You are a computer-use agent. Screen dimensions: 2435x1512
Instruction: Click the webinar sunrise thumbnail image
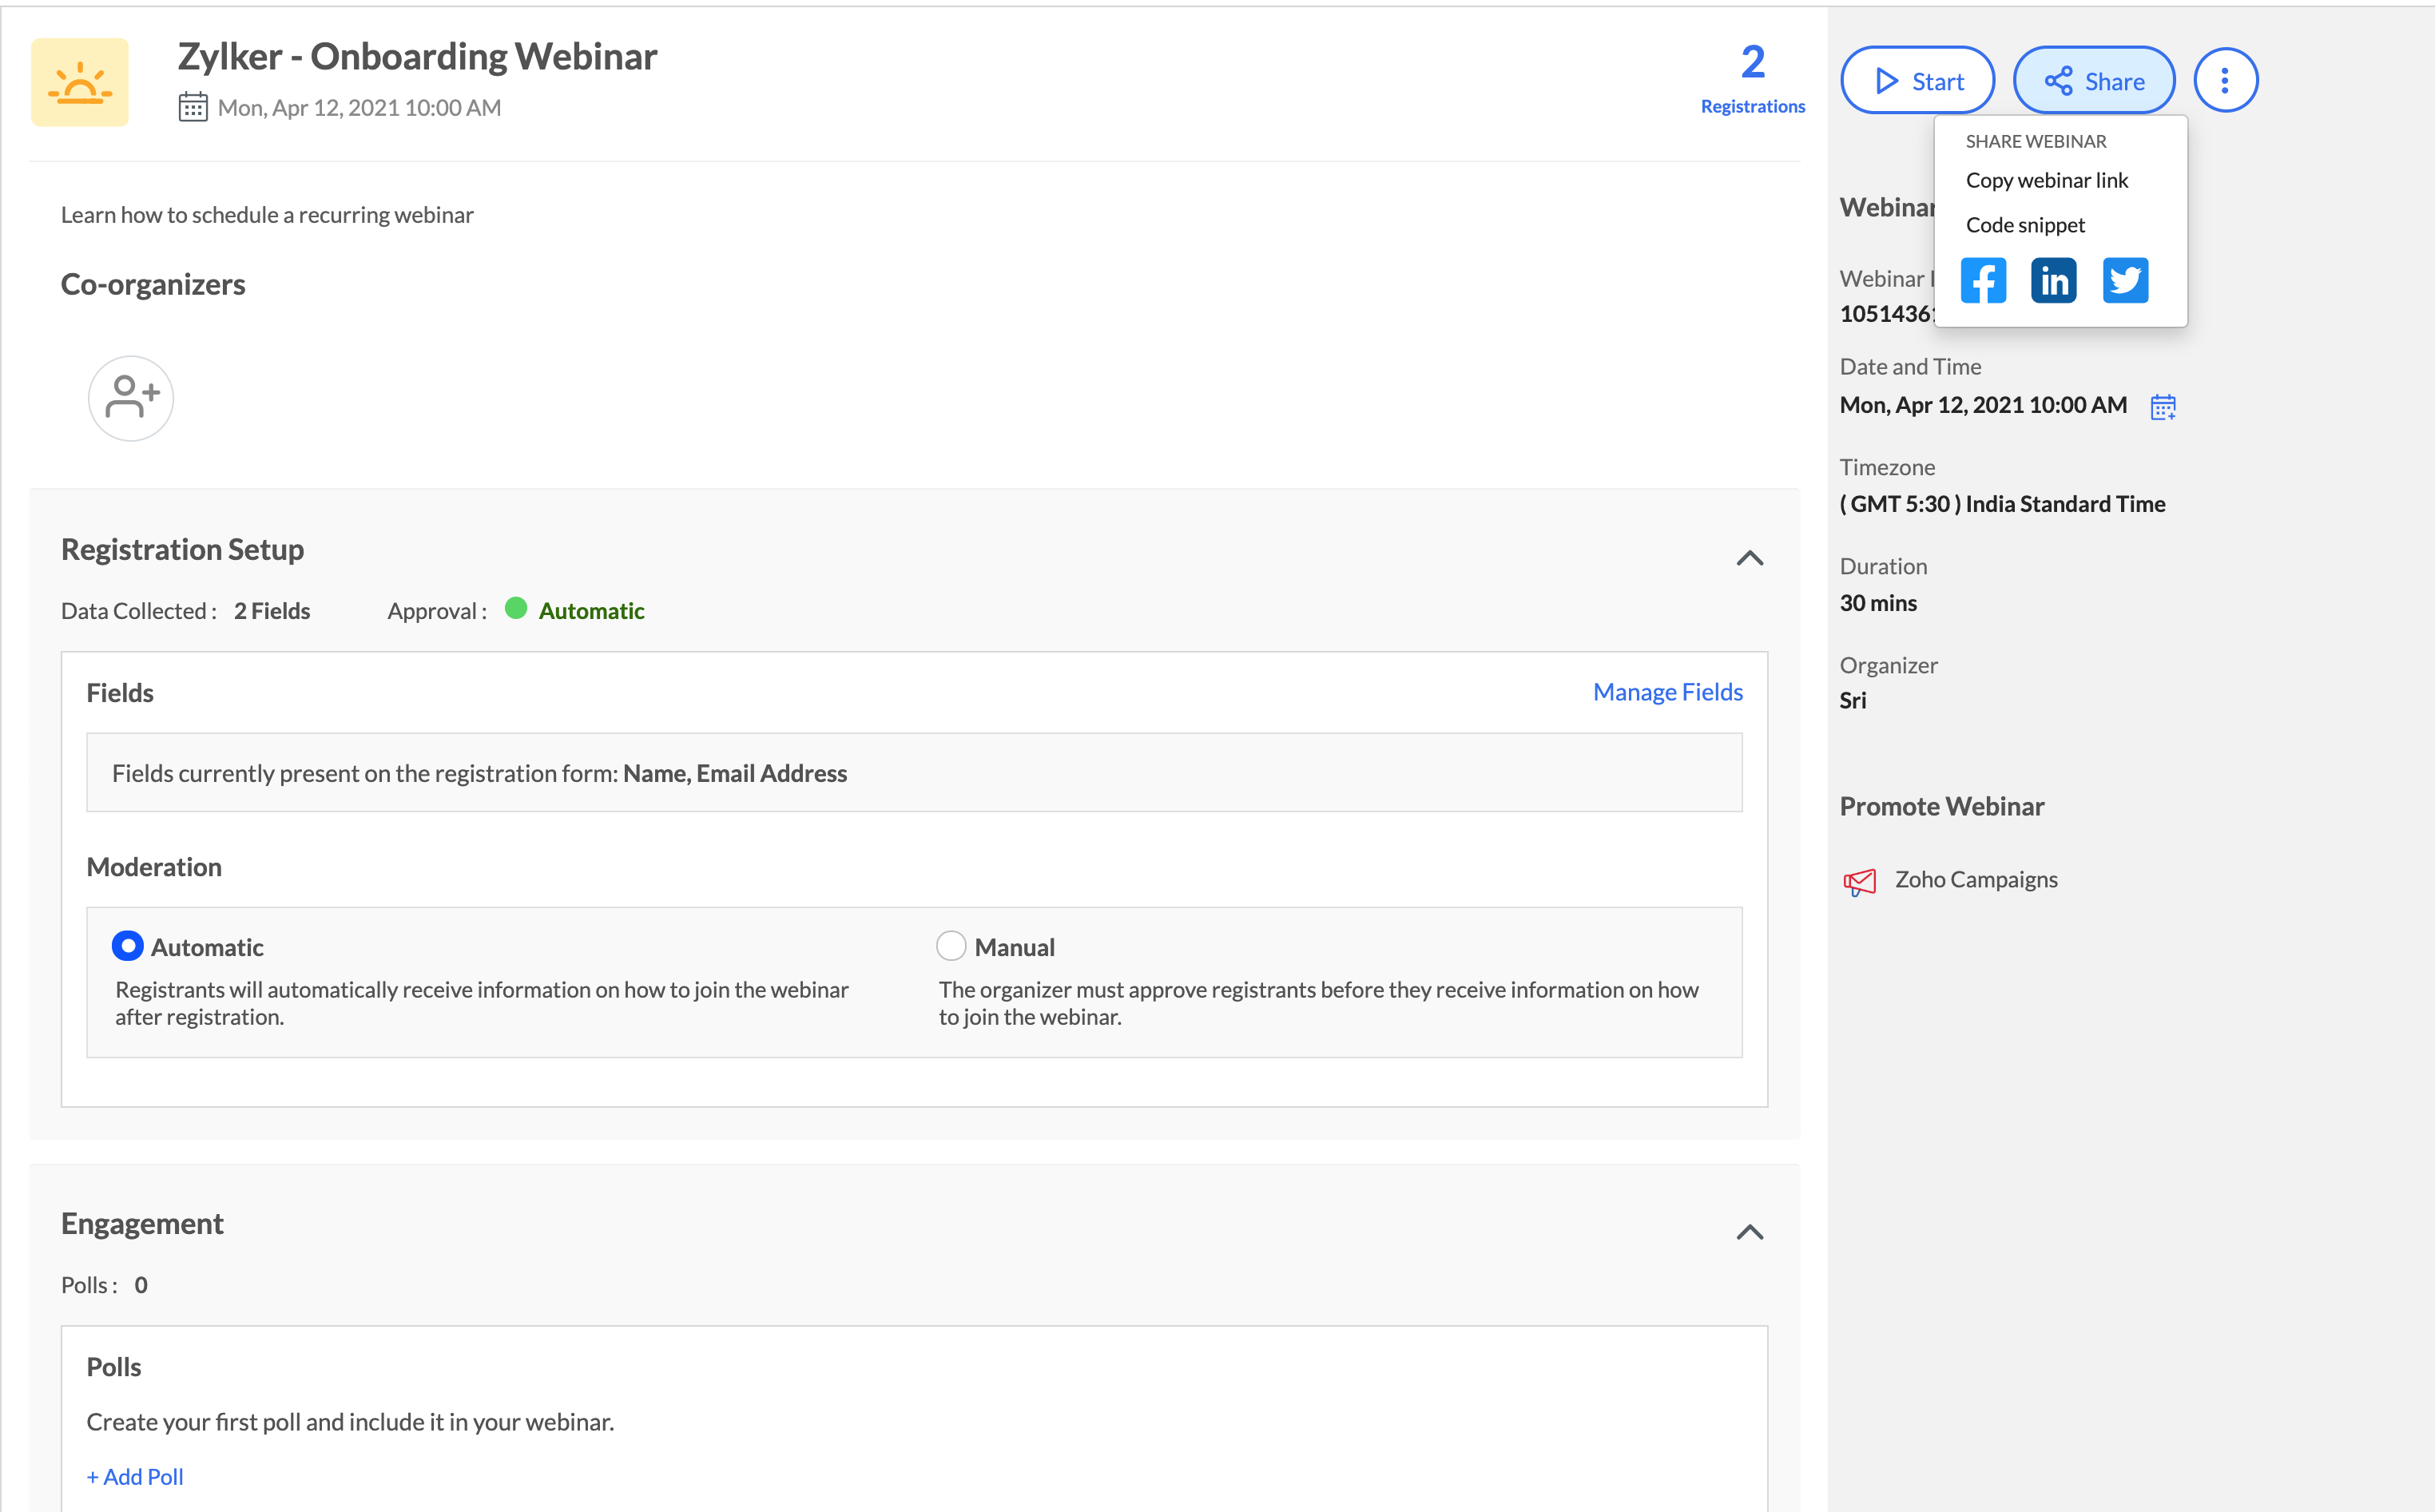point(80,82)
